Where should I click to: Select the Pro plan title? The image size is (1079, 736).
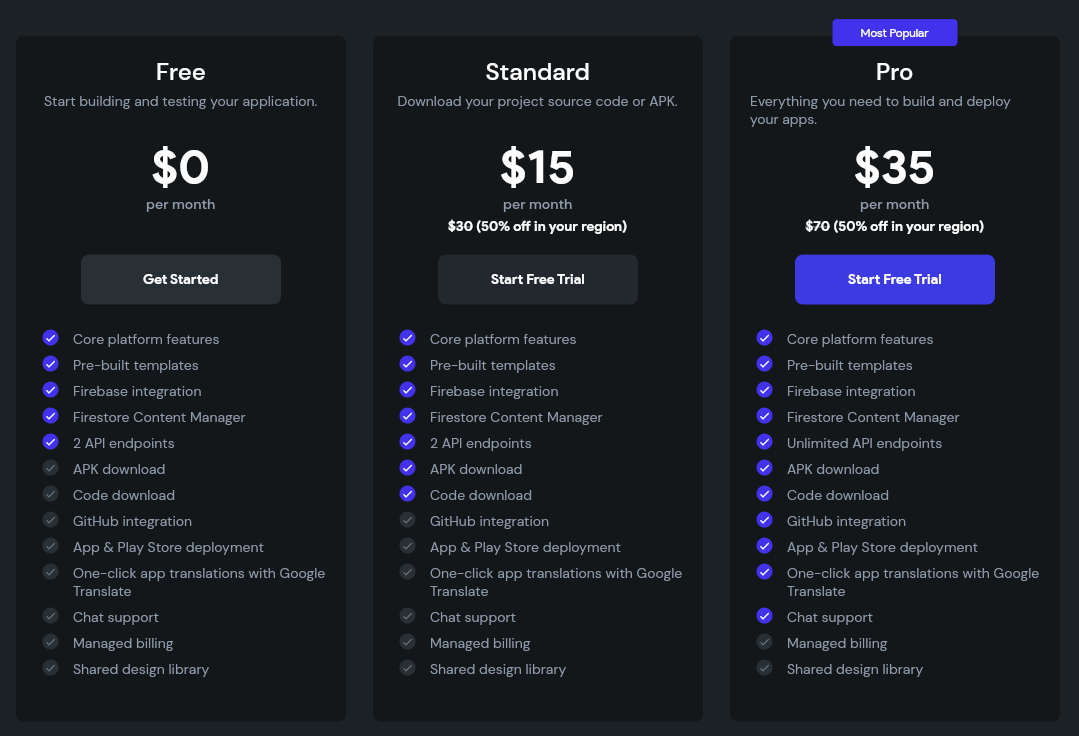pyautogui.click(x=894, y=72)
